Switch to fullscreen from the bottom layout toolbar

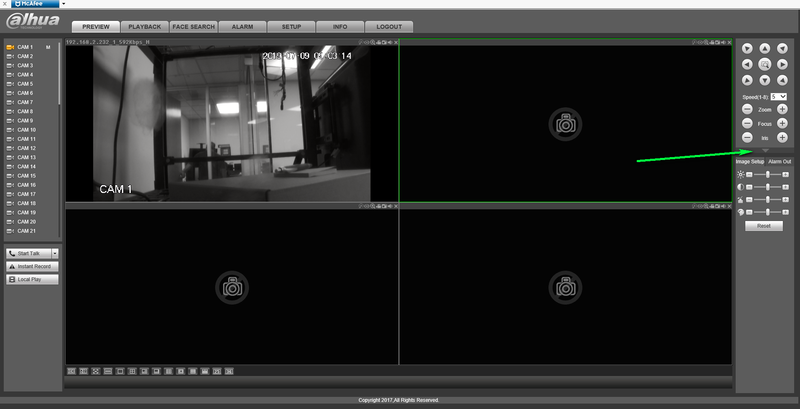(x=95, y=371)
